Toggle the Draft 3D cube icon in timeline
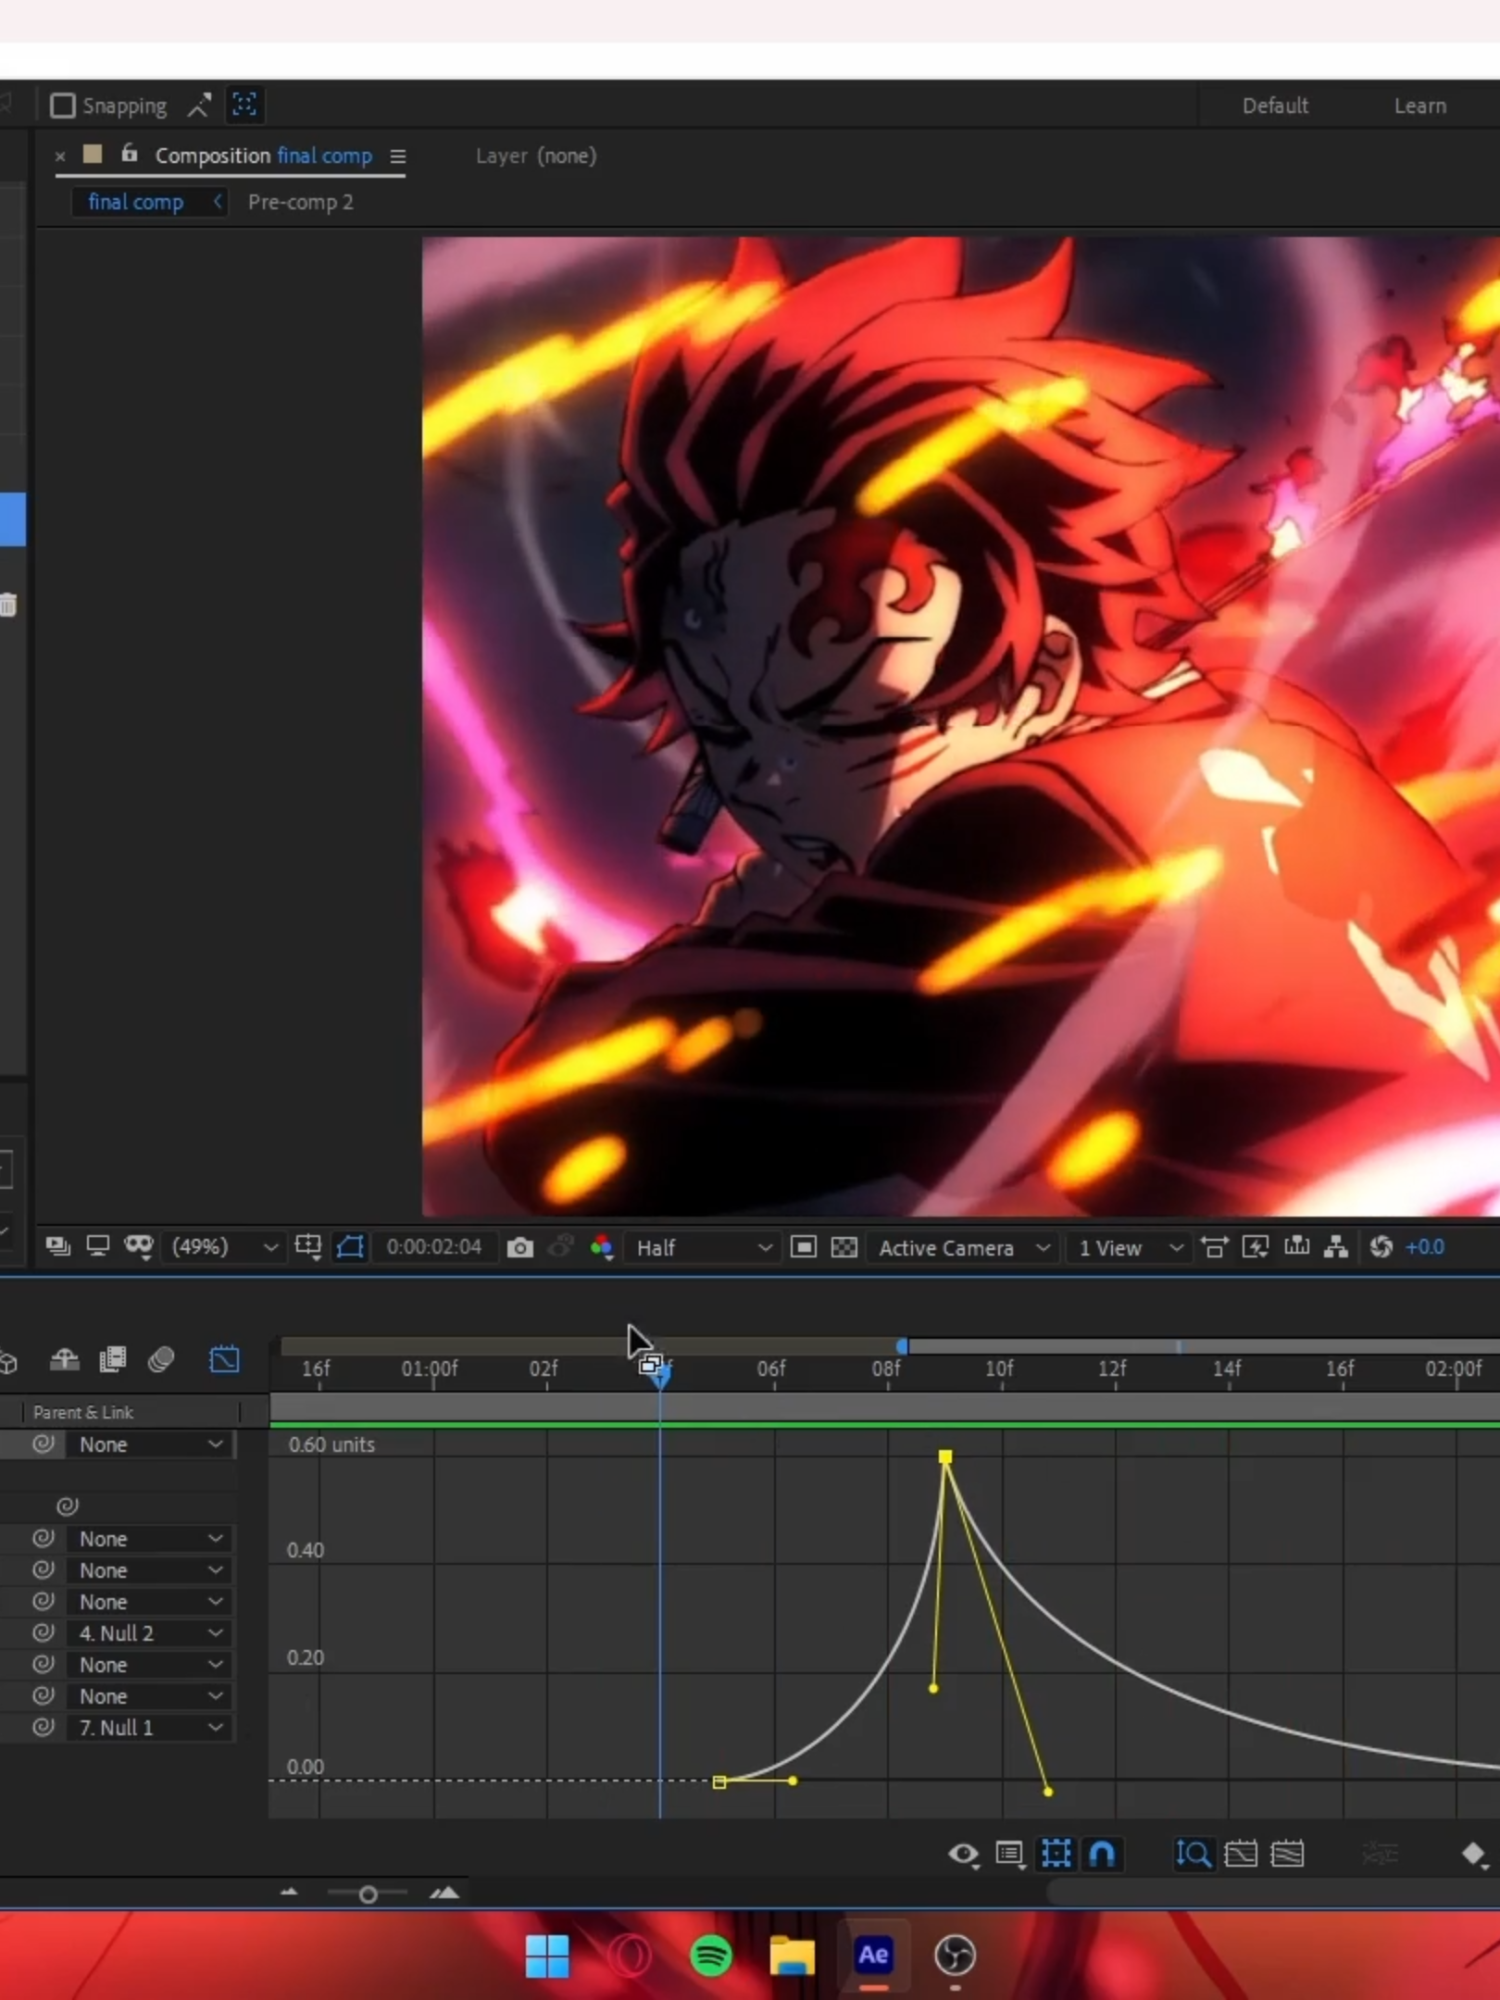The height and width of the screenshot is (2000, 1500). [x=8, y=1361]
